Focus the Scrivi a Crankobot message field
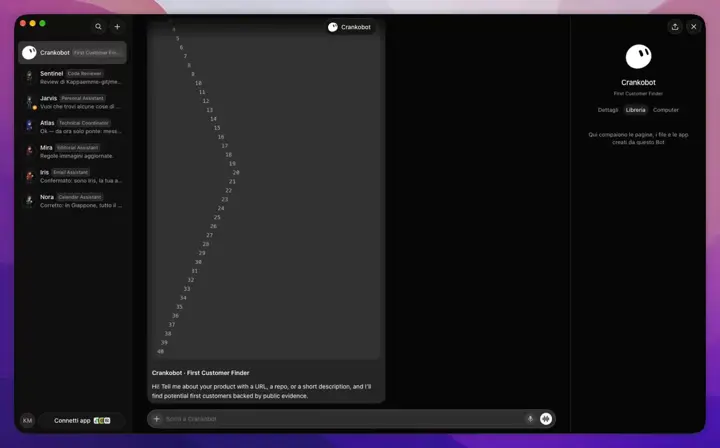The width and height of the screenshot is (720, 448). coord(342,419)
